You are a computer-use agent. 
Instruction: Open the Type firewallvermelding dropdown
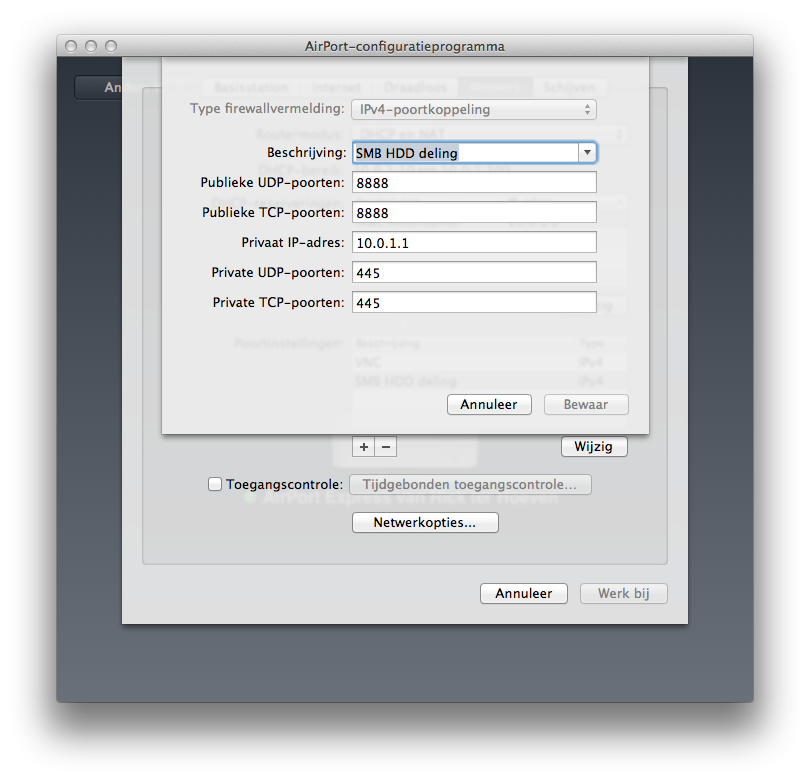(x=474, y=110)
